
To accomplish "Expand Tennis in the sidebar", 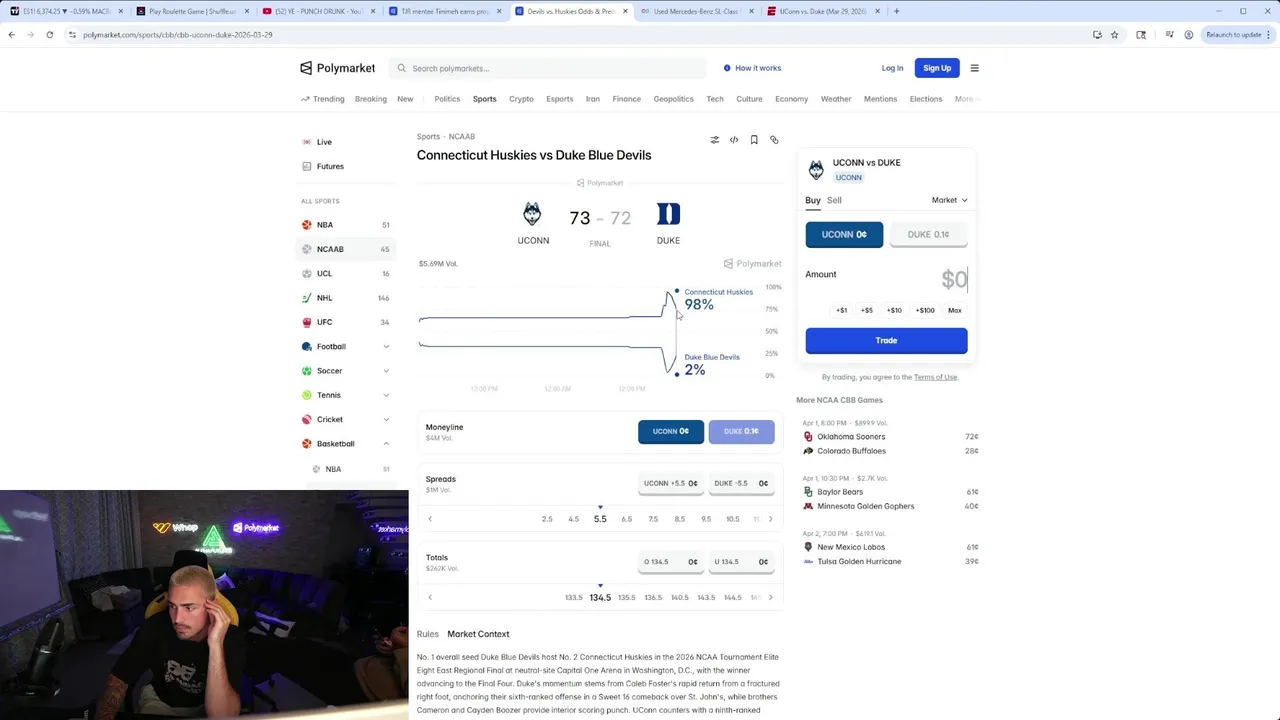I will (x=346, y=395).
